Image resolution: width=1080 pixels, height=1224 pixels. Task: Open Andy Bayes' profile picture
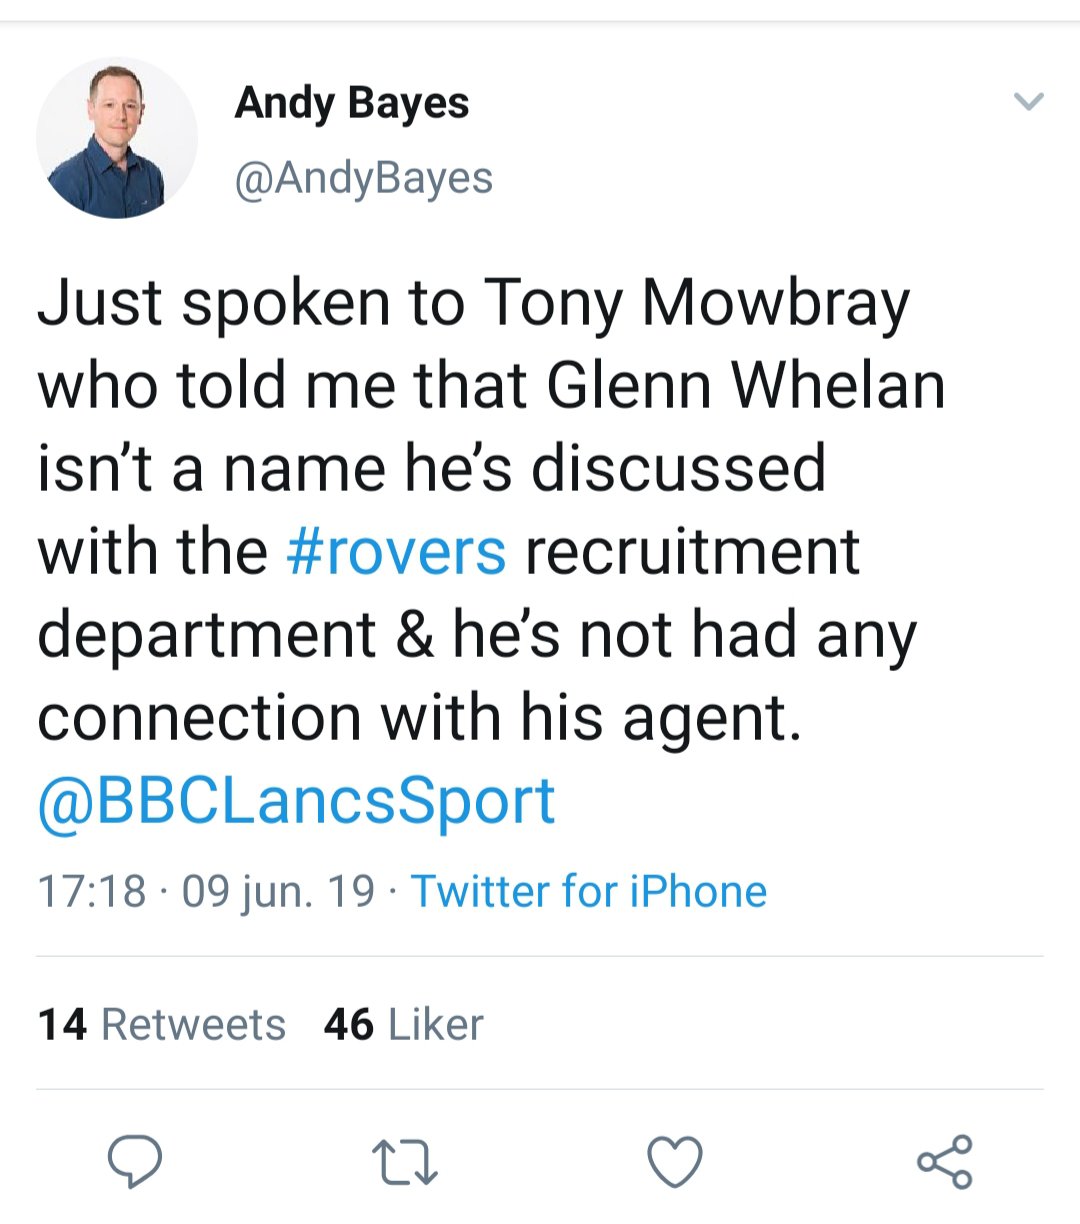click(x=117, y=138)
